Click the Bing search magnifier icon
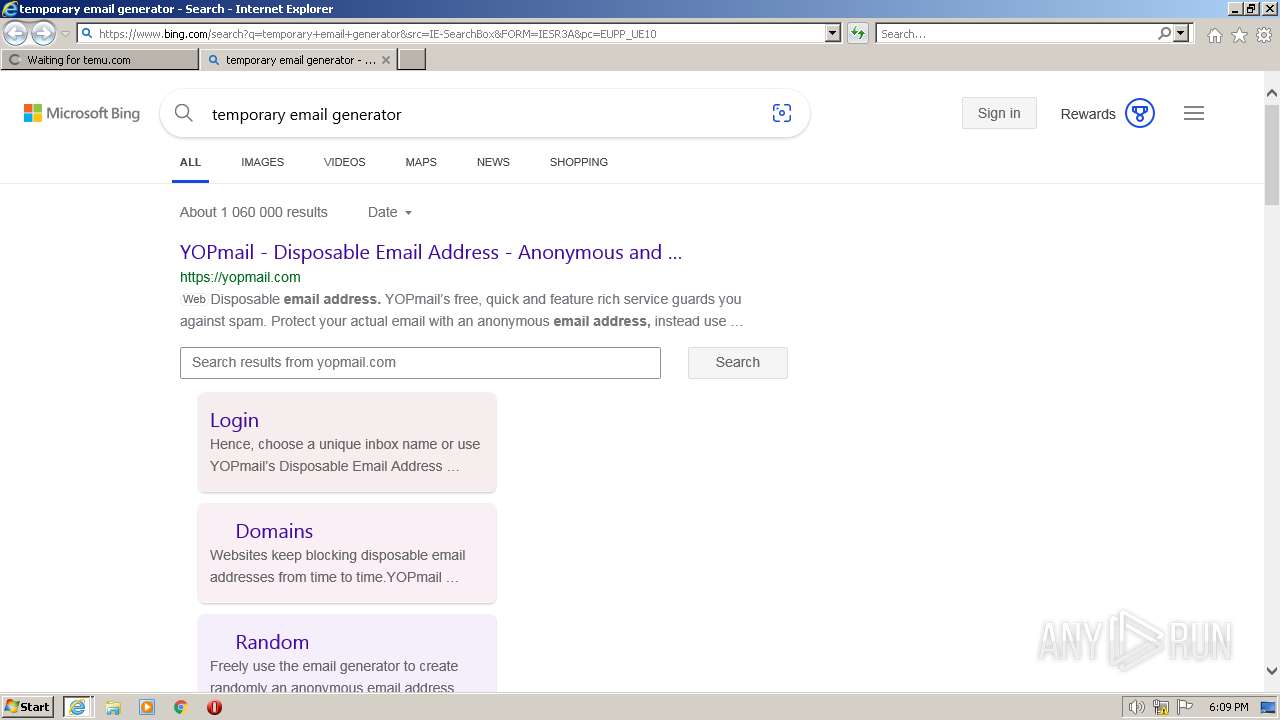This screenshot has height=720, width=1280. (184, 113)
